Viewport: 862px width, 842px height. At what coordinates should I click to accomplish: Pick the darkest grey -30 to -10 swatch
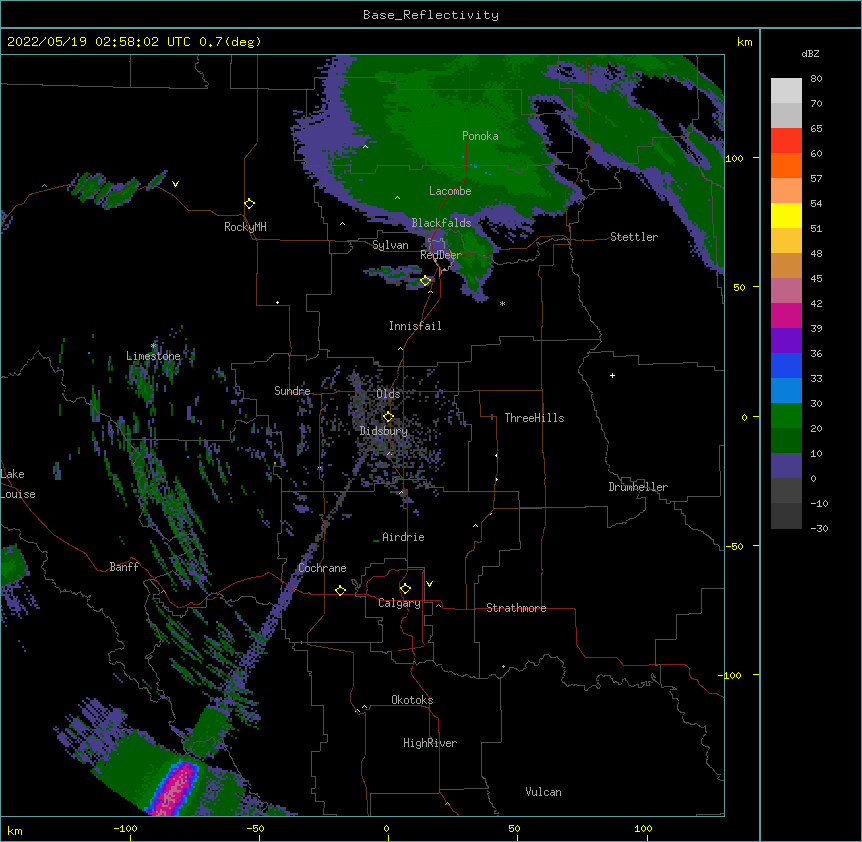tap(786, 516)
